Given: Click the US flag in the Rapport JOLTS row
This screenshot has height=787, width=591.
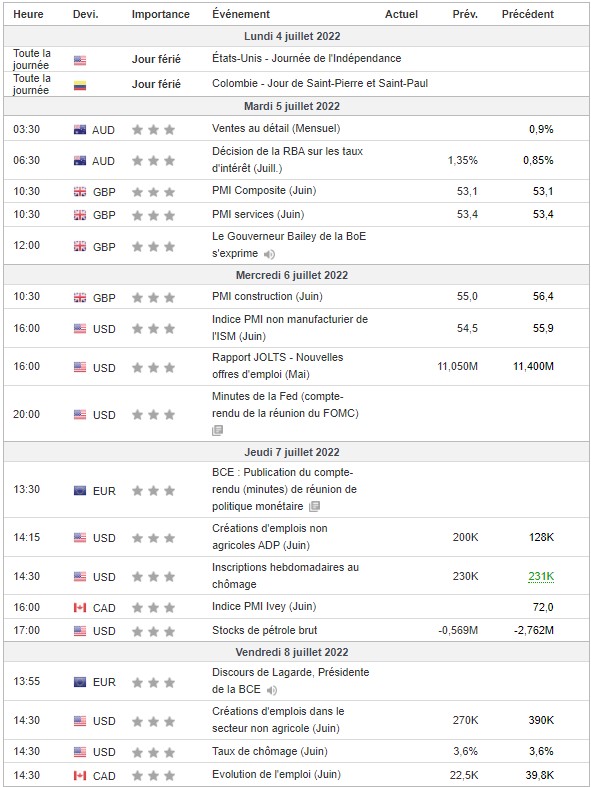Looking at the screenshot, I should point(80,367).
